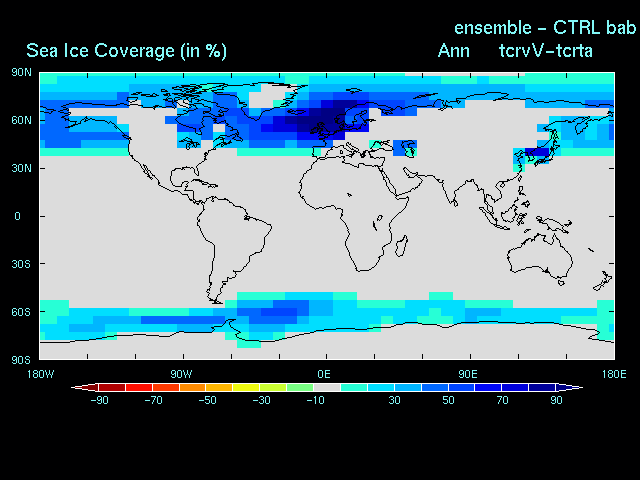Click the 180W longitude label
The width and height of the screenshot is (640, 480).
(40, 374)
